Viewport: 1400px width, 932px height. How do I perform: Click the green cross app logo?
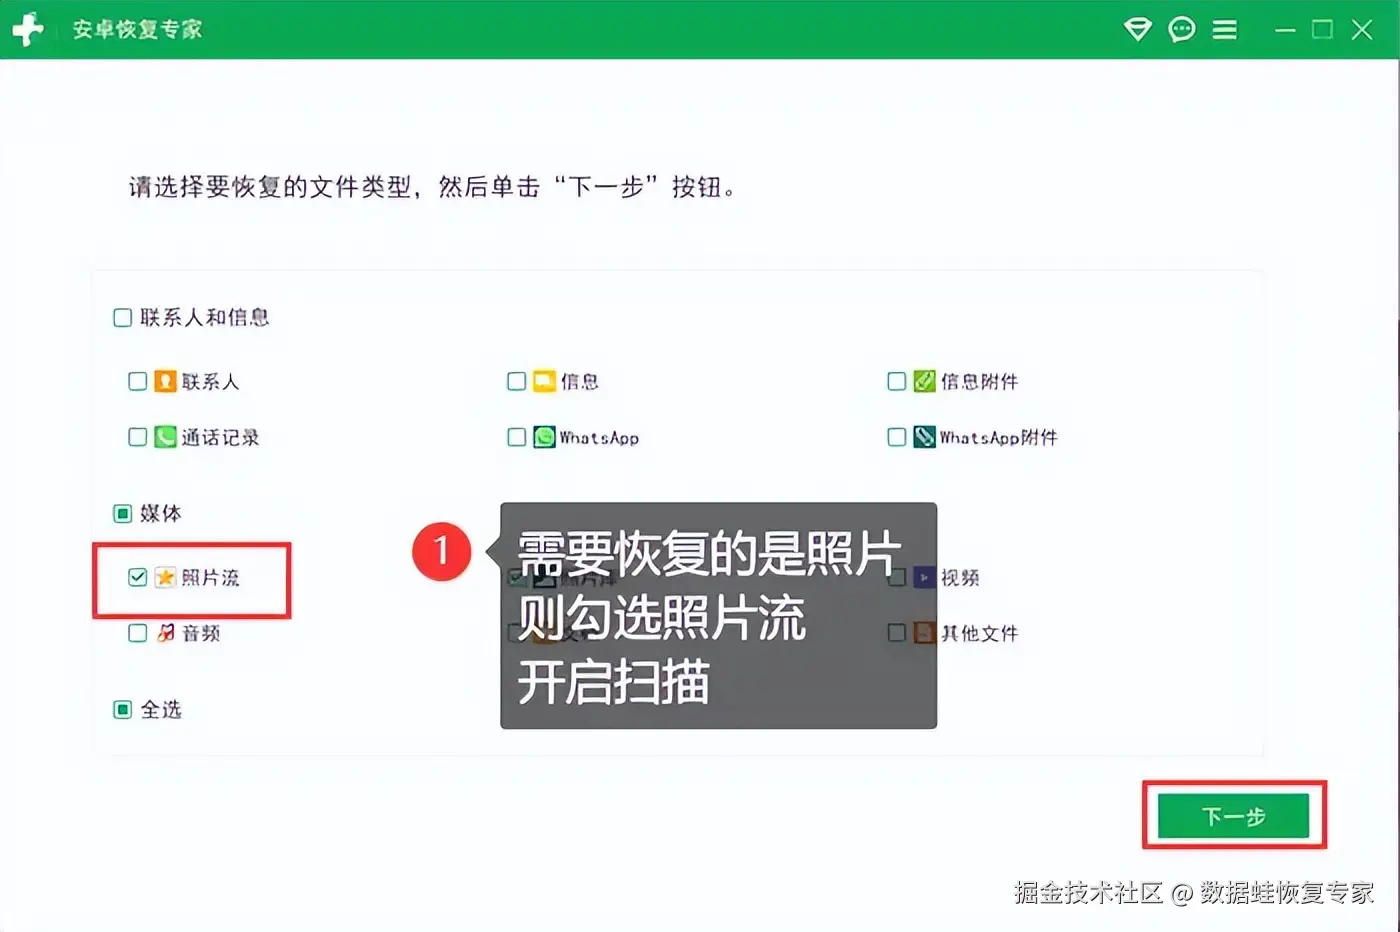coord(28,29)
